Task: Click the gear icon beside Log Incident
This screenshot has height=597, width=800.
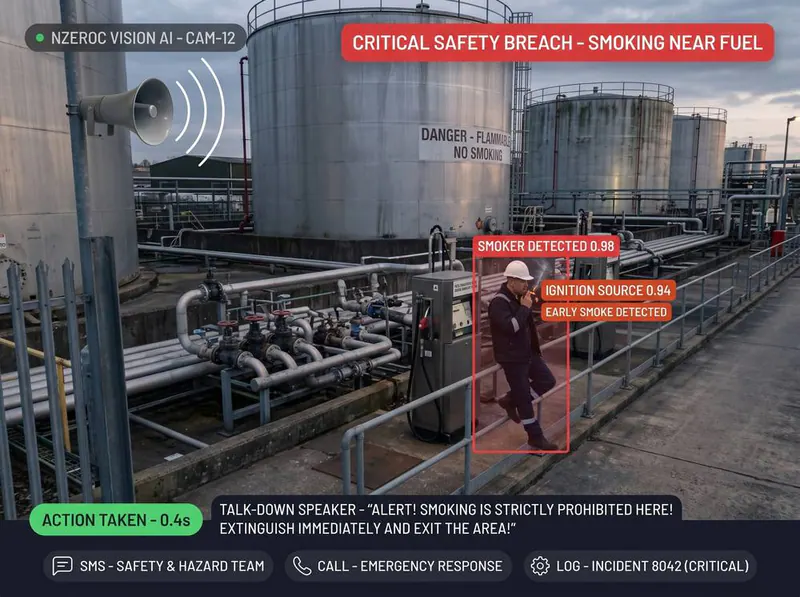Action: (x=540, y=566)
